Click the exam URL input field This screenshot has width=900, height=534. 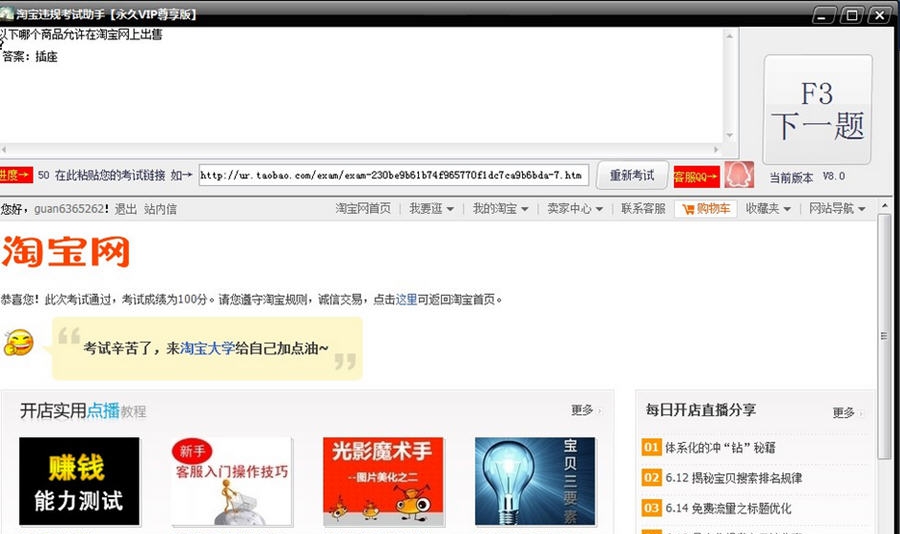coord(394,175)
